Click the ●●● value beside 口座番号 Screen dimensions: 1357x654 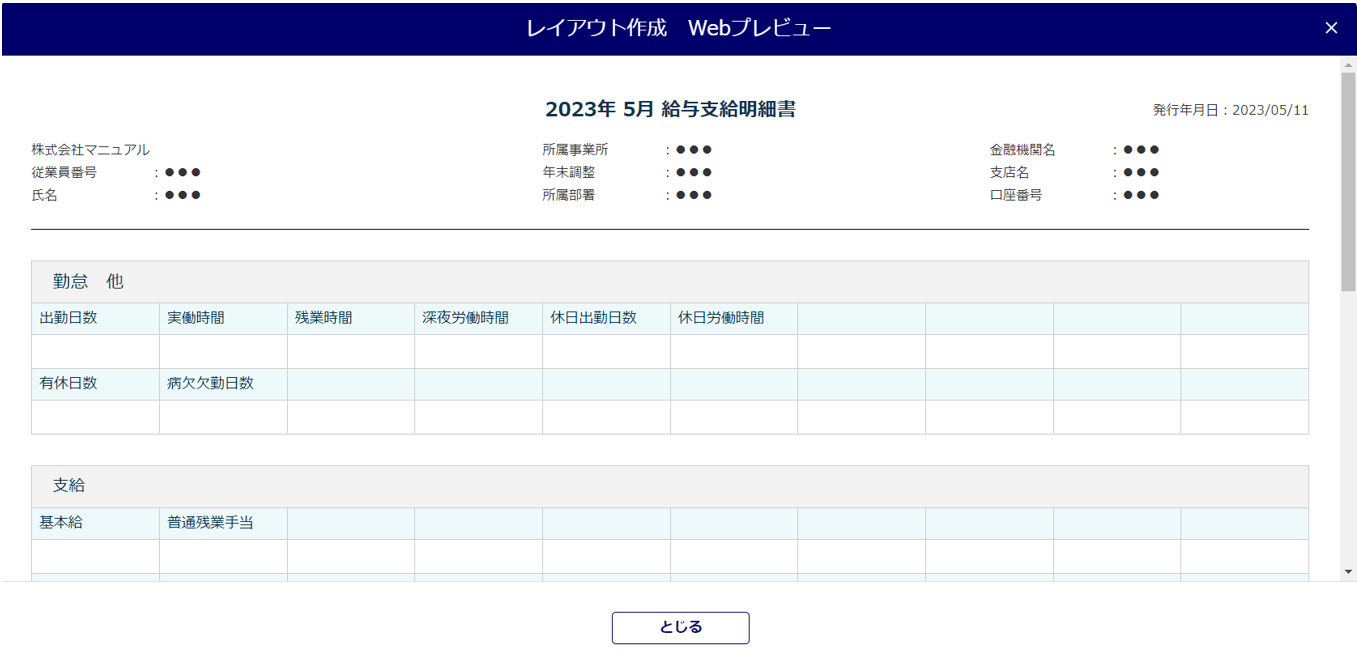click(x=1141, y=195)
